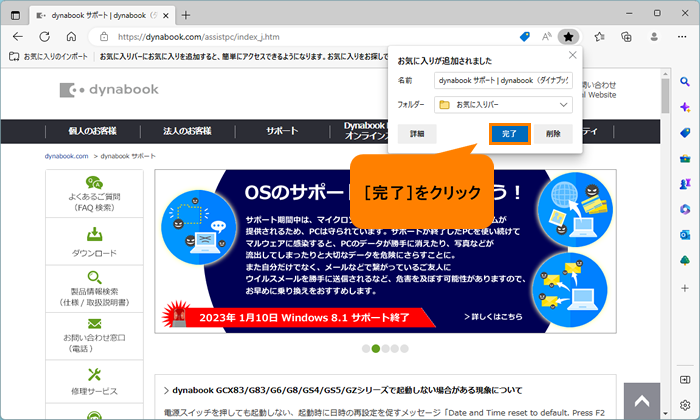This screenshot has height=420, width=700.
Task: Open the sidebar Tools briefcase icon
Action: [685, 158]
